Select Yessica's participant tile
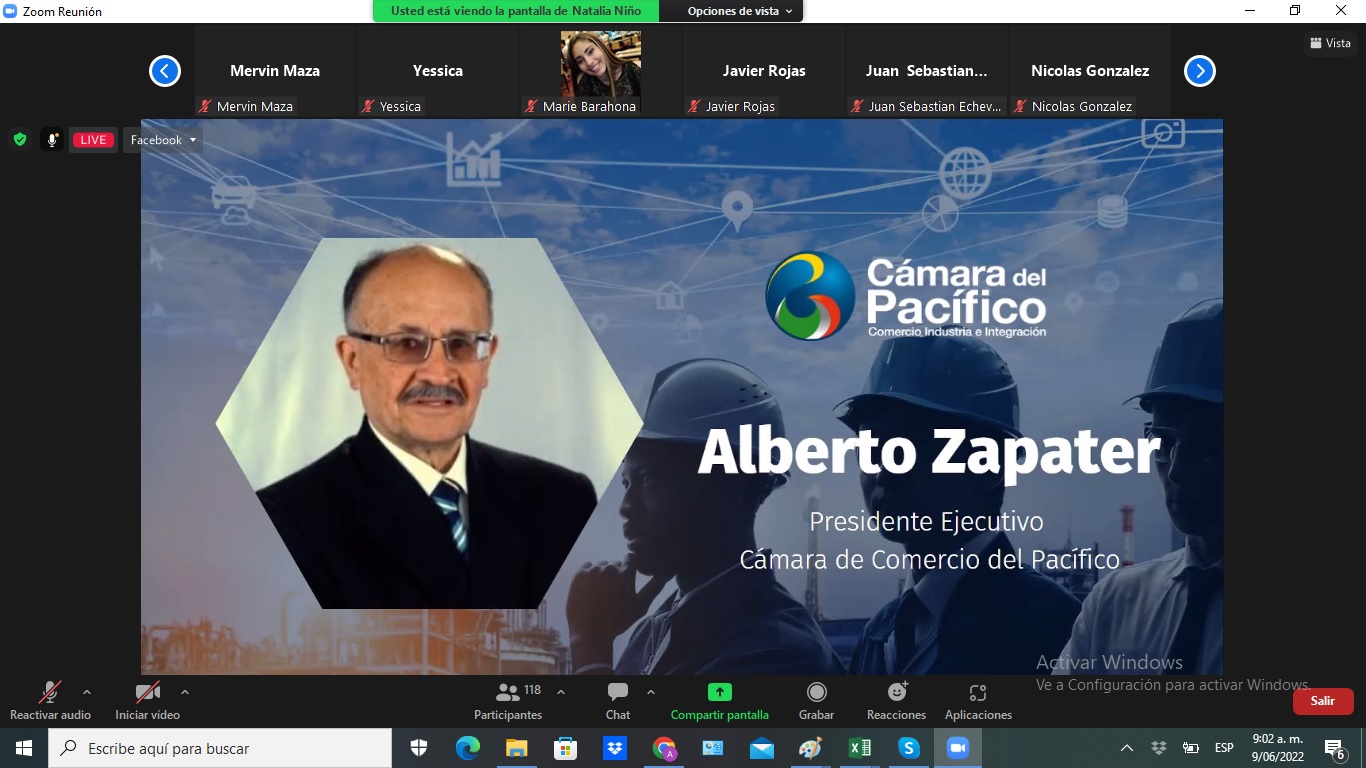Viewport: 1366px width, 768px height. 438,72
